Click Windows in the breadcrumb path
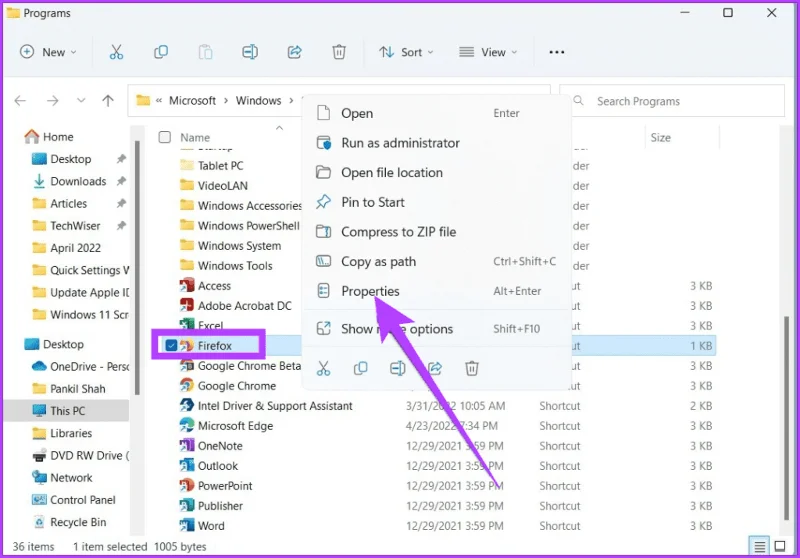The width and height of the screenshot is (800, 558). click(x=258, y=100)
